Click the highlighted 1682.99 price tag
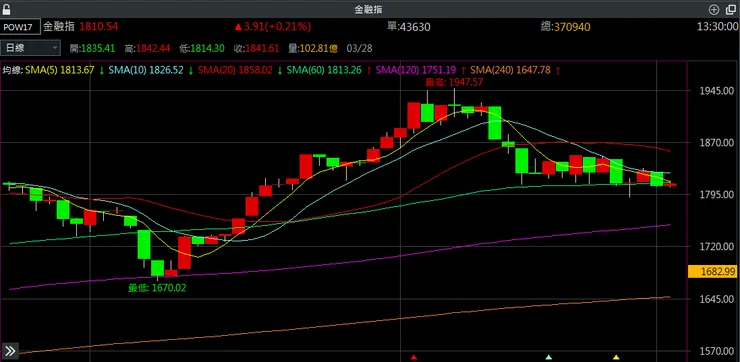Image resolution: width=740 pixels, height=362 pixels. point(713,271)
